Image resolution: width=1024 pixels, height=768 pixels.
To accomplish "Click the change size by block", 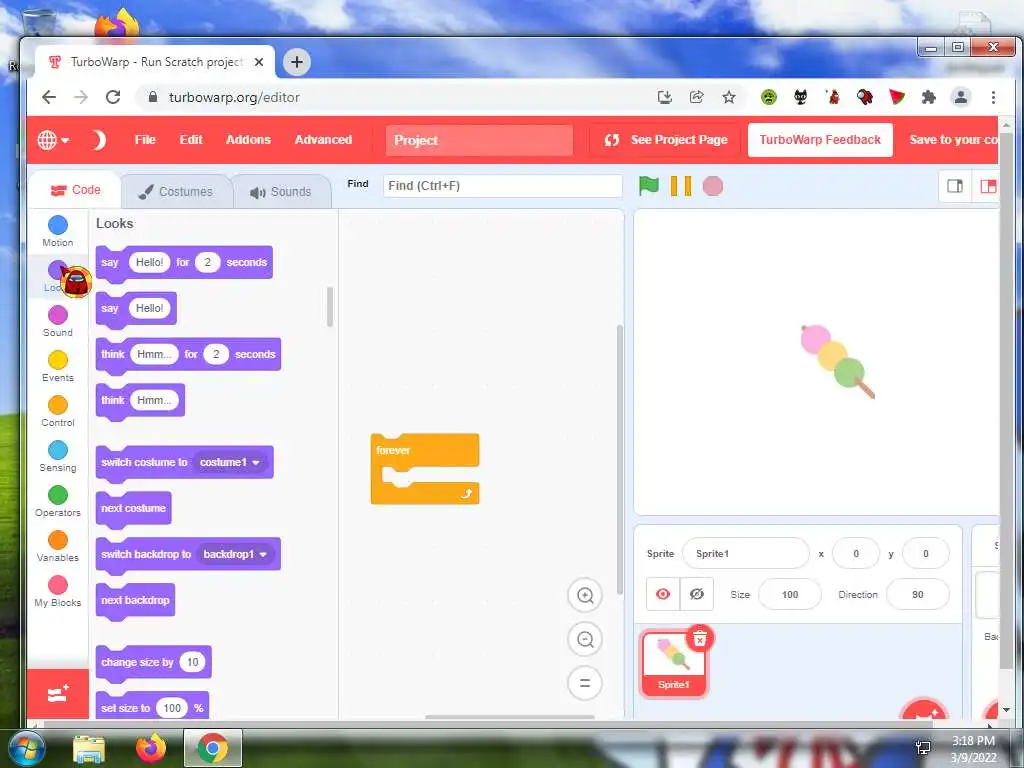I will click(153, 663).
